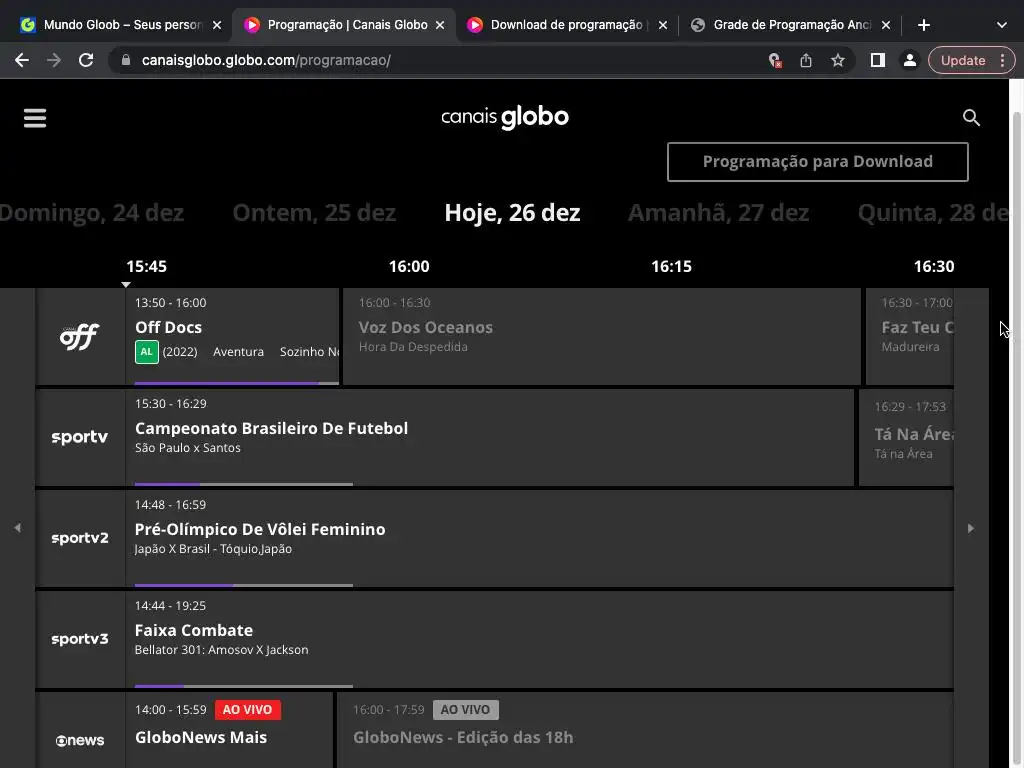Expand the tab search dropdown
1024x768 pixels.
[x=1002, y=25]
